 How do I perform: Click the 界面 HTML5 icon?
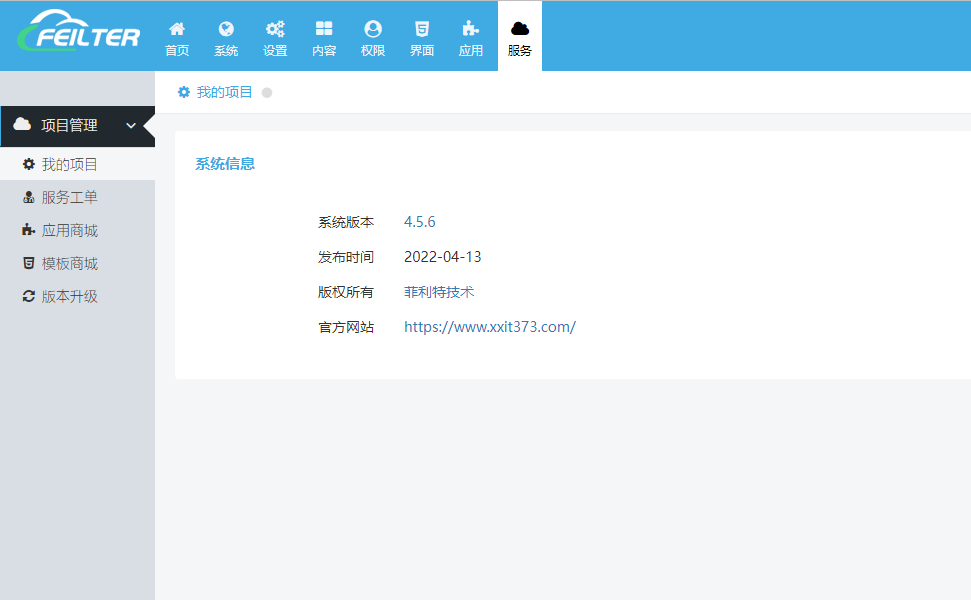click(422, 28)
